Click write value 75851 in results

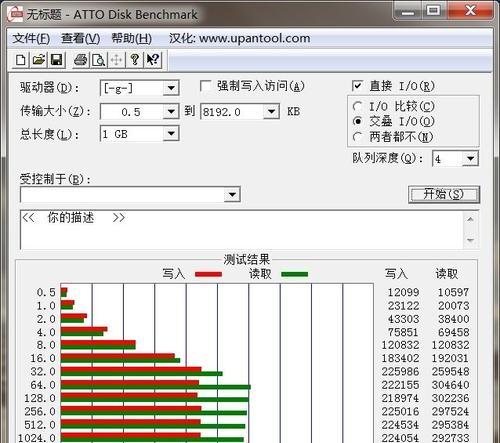click(403, 332)
